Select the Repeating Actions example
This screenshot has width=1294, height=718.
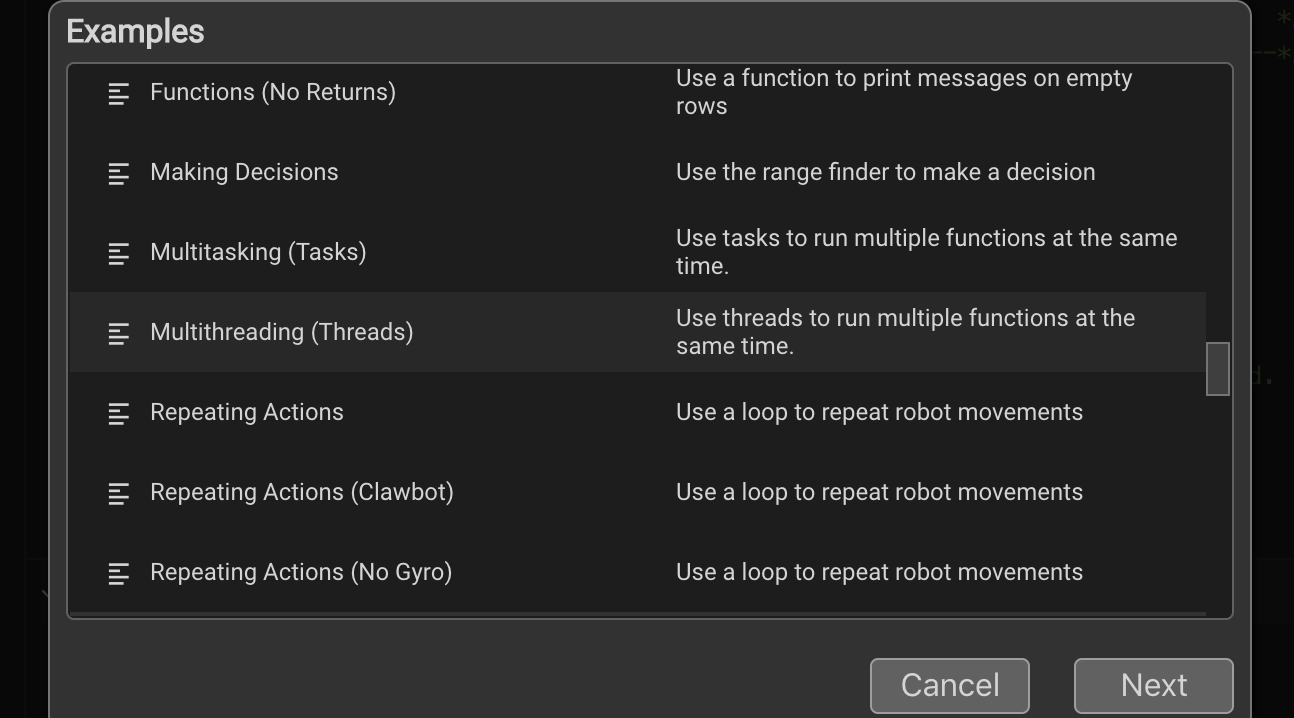247,412
